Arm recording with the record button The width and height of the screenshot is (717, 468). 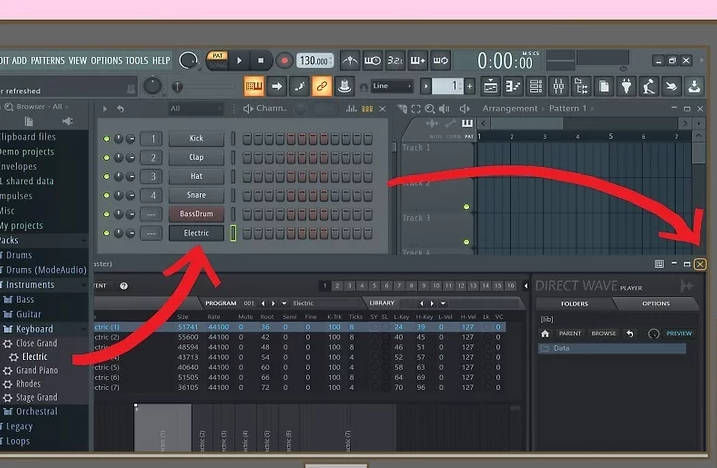(284, 60)
